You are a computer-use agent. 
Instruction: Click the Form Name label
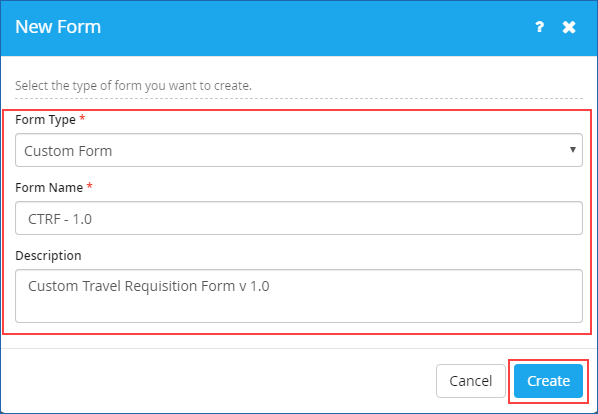(x=49, y=188)
